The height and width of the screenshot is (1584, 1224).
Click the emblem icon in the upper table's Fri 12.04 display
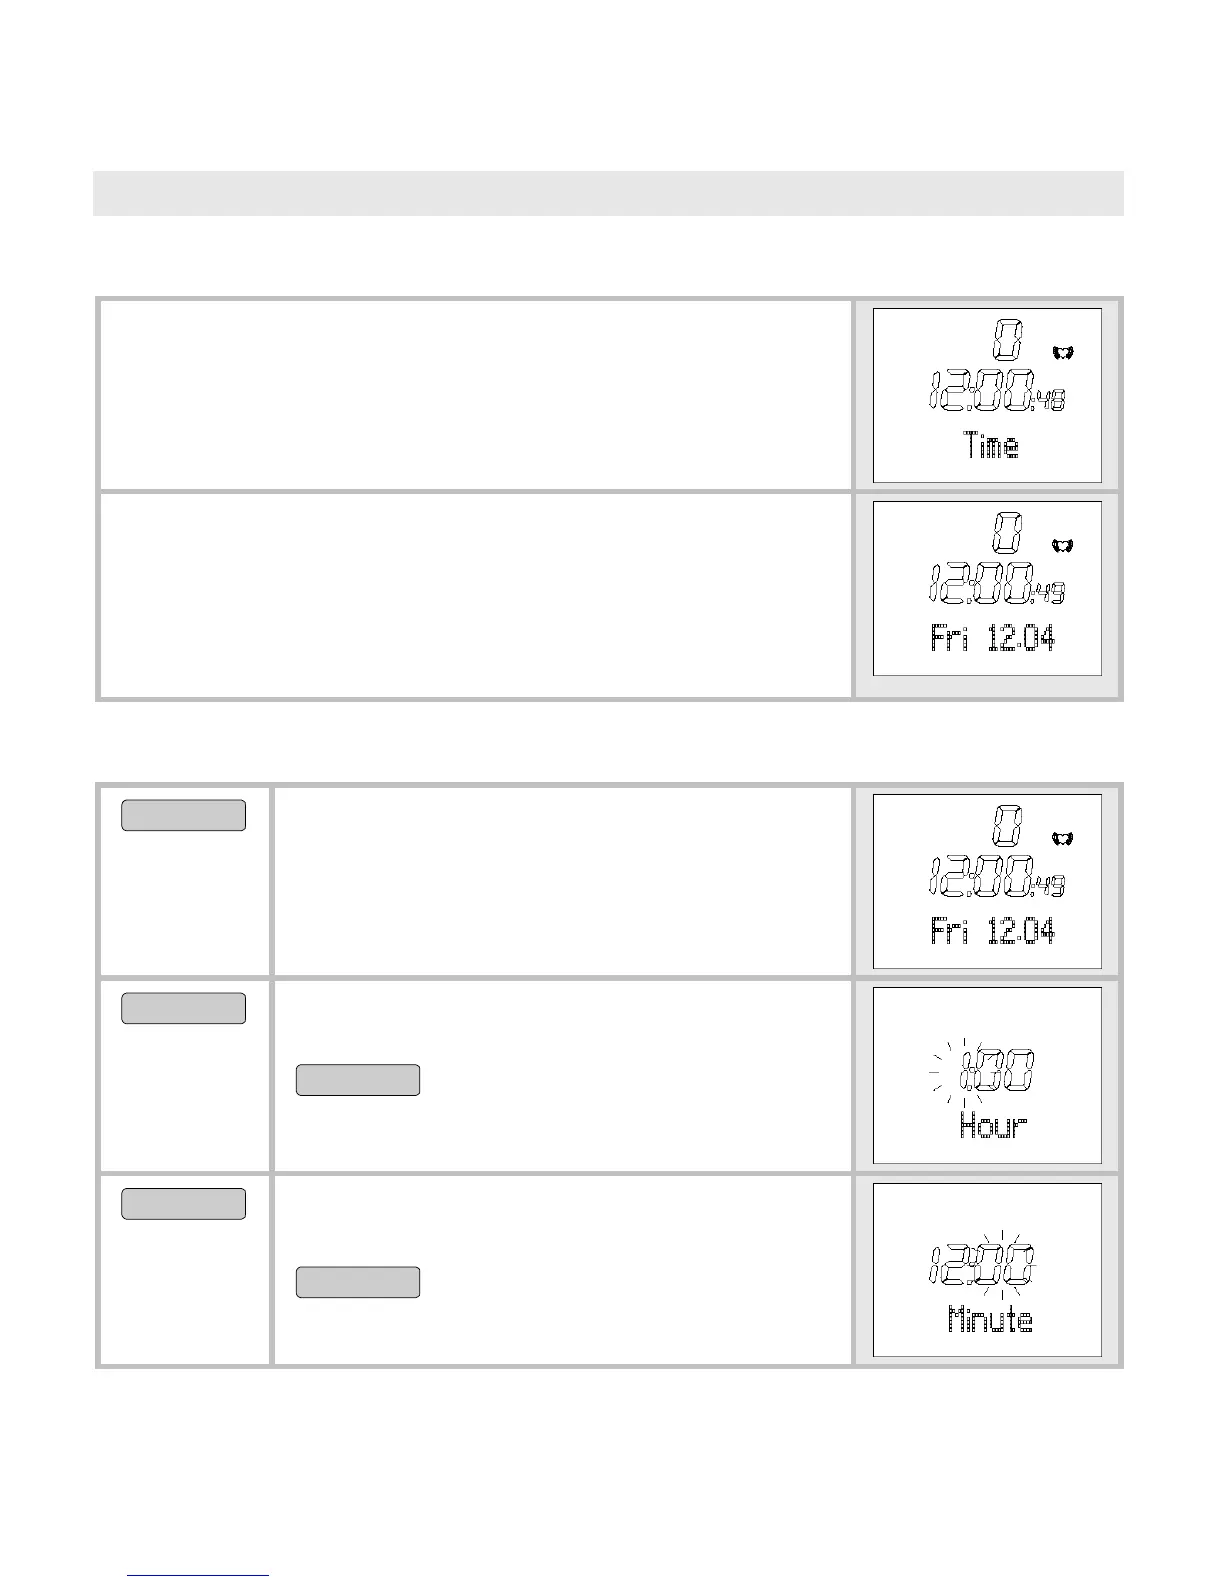point(1063,546)
